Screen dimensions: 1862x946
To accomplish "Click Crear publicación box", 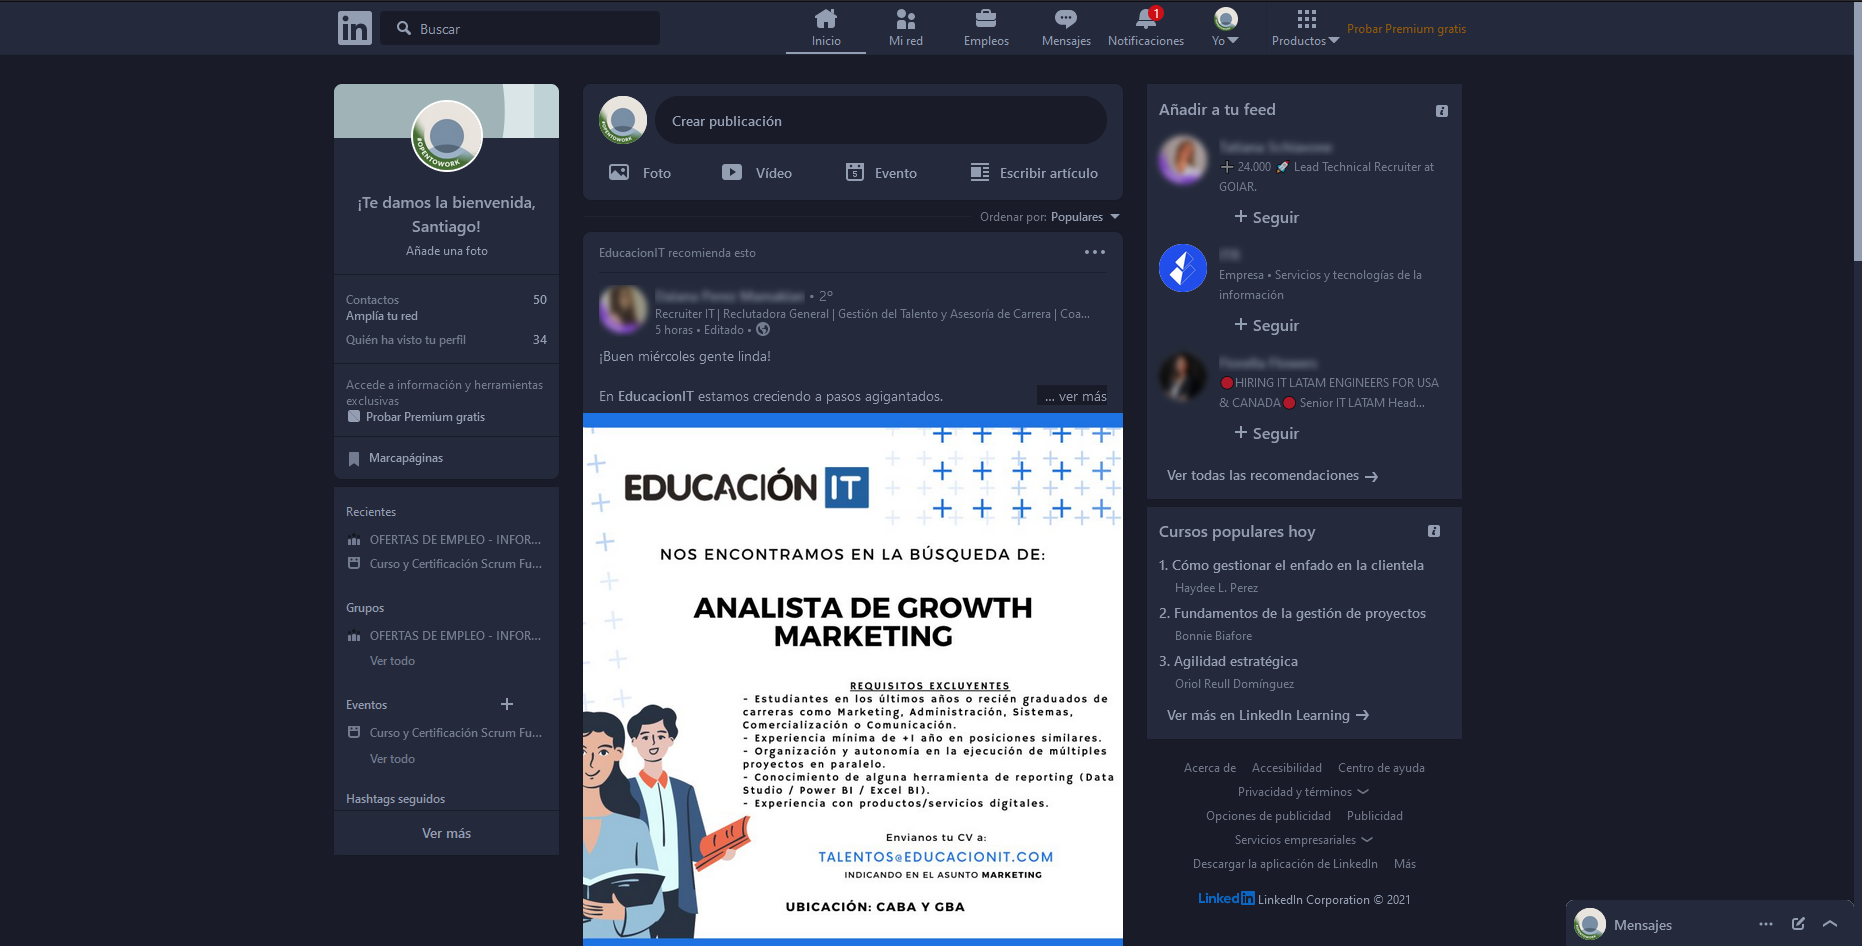I will tap(881, 120).
